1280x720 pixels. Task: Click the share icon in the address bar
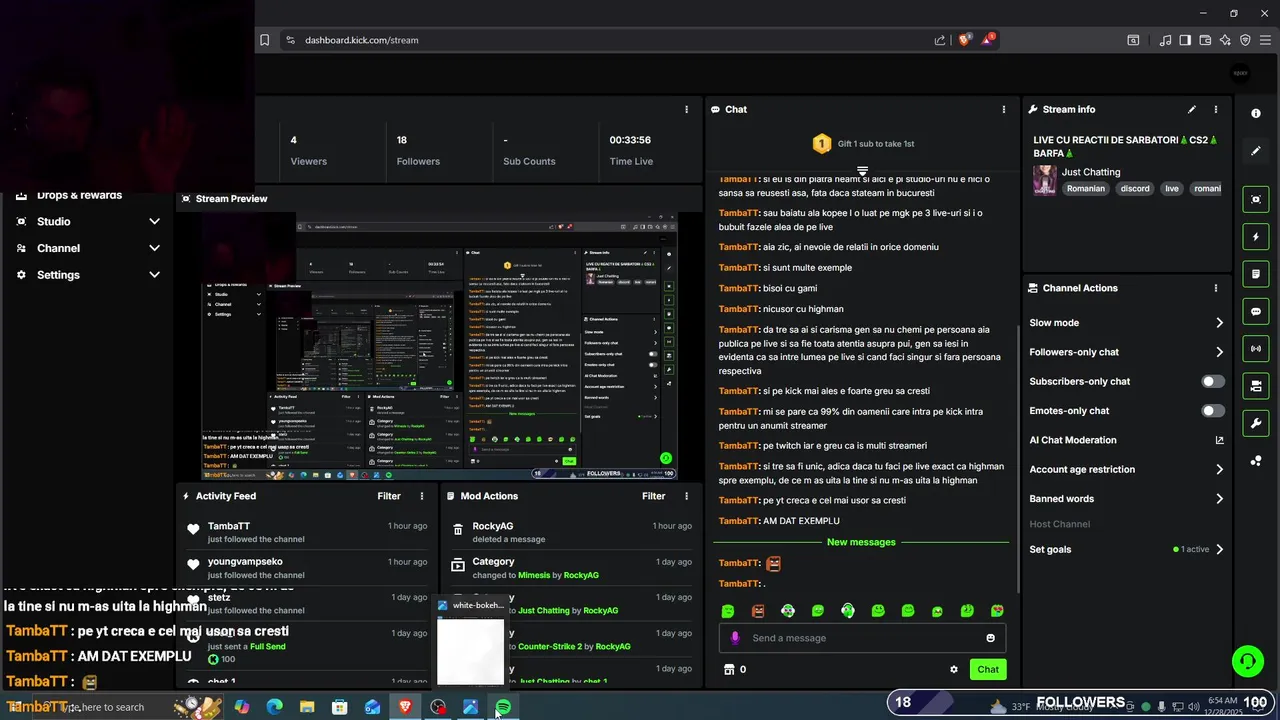click(940, 40)
